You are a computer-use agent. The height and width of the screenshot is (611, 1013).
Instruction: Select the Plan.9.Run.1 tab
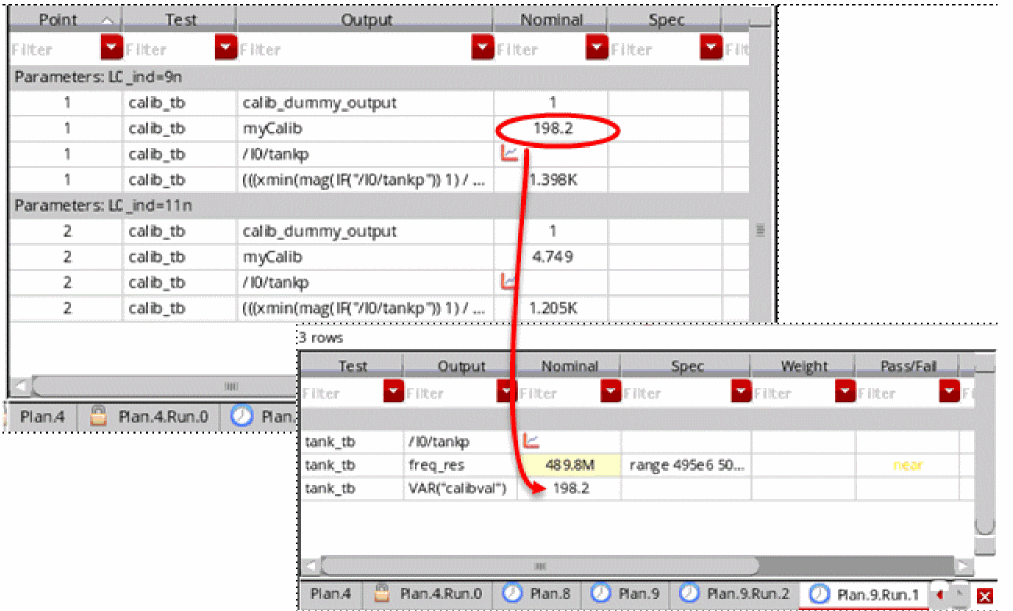pos(864,594)
